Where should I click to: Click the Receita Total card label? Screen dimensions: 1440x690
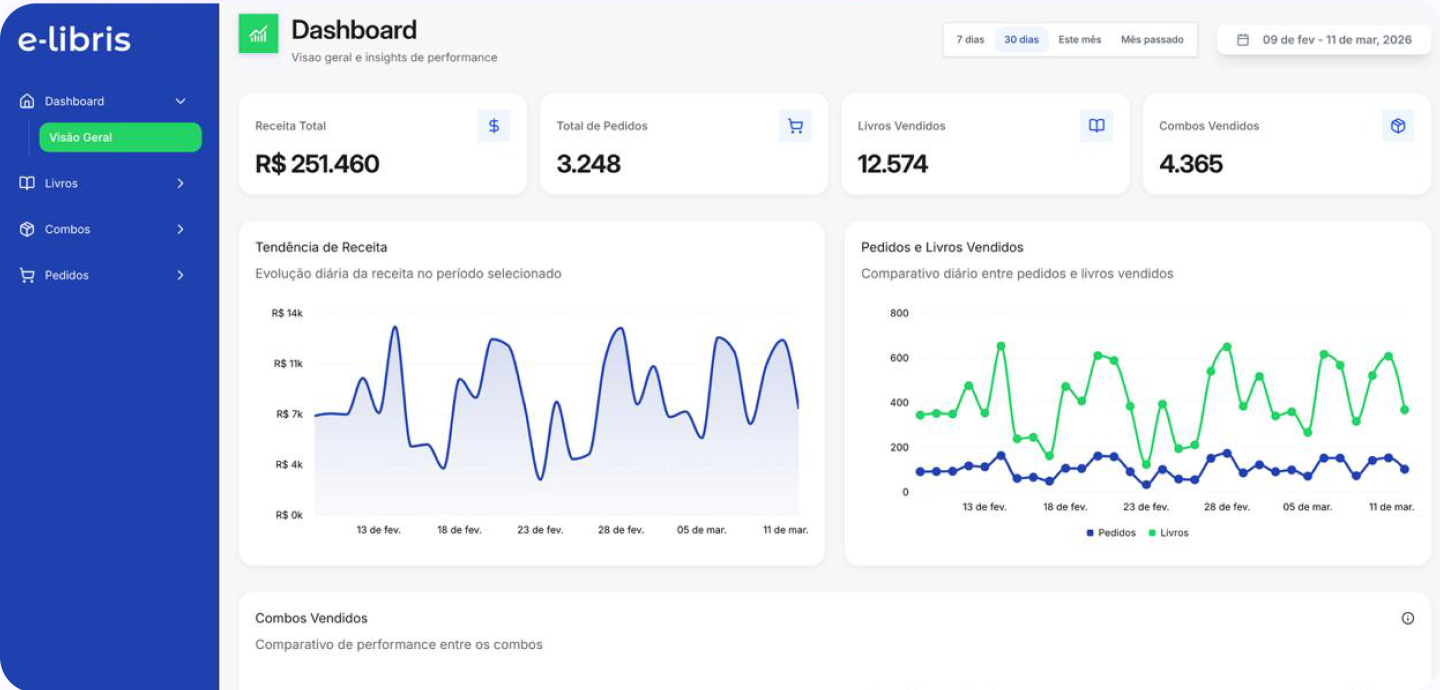click(x=291, y=126)
